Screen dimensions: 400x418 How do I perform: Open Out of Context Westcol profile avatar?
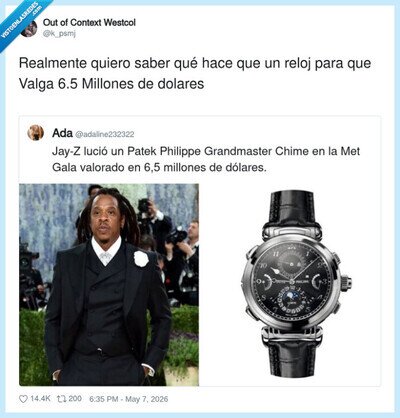point(29,29)
